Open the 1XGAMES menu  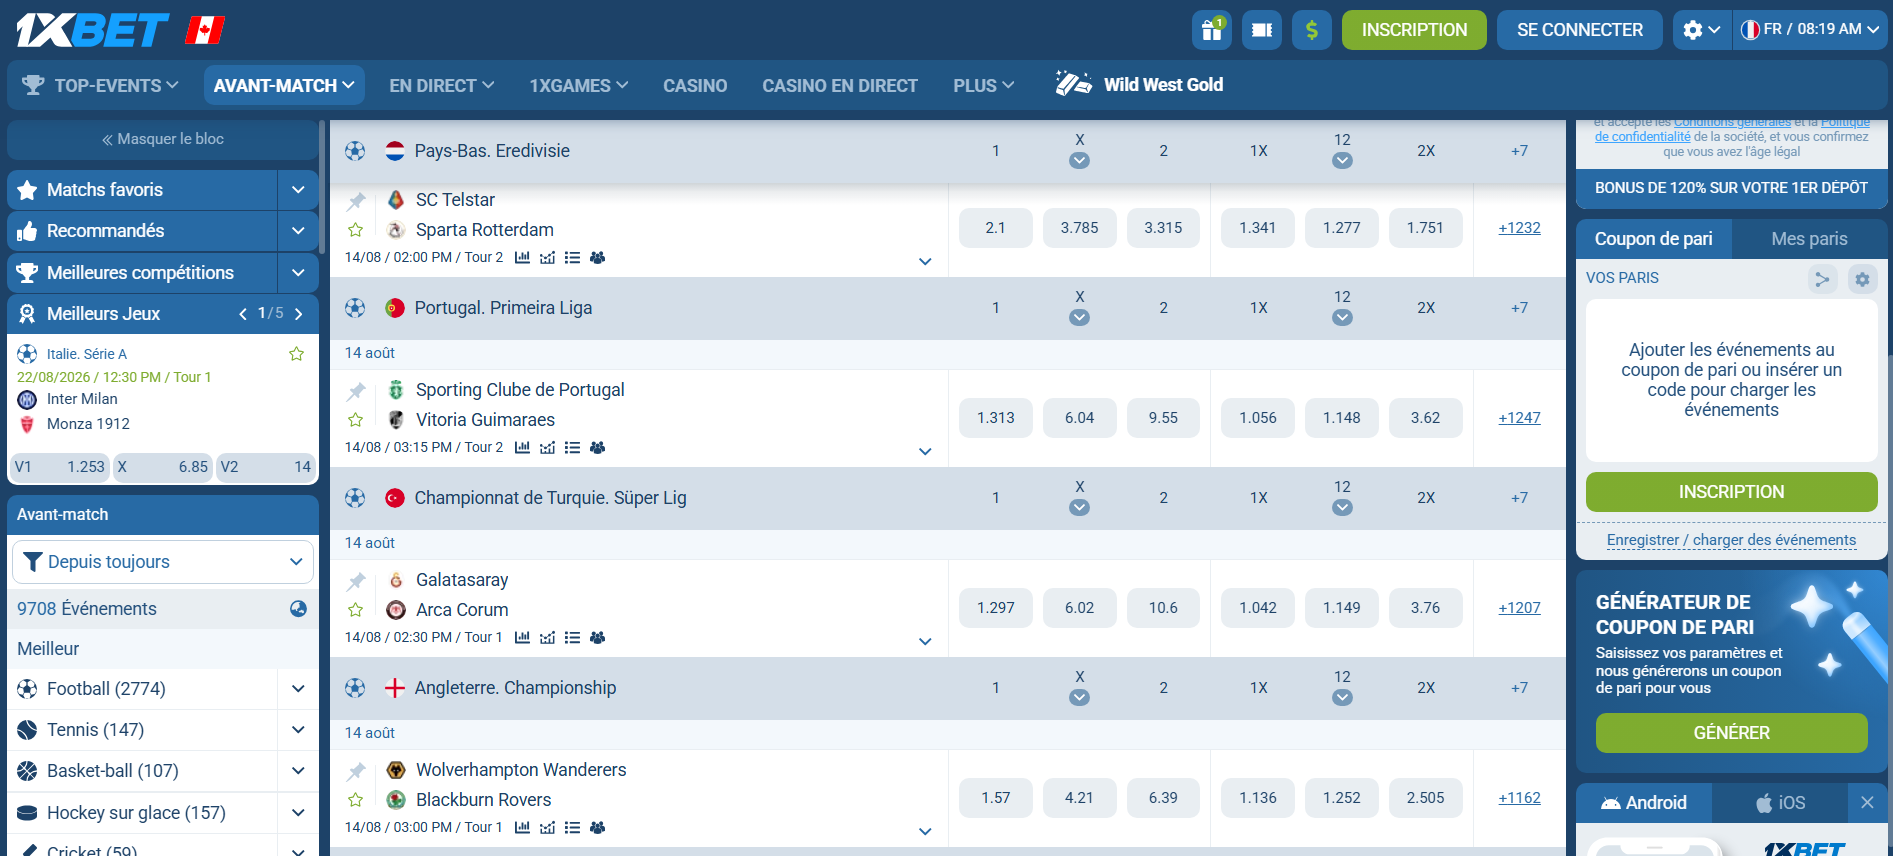click(x=578, y=86)
